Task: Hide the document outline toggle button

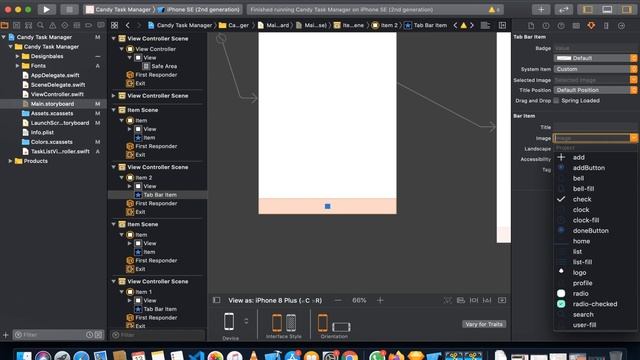Action: click(217, 300)
